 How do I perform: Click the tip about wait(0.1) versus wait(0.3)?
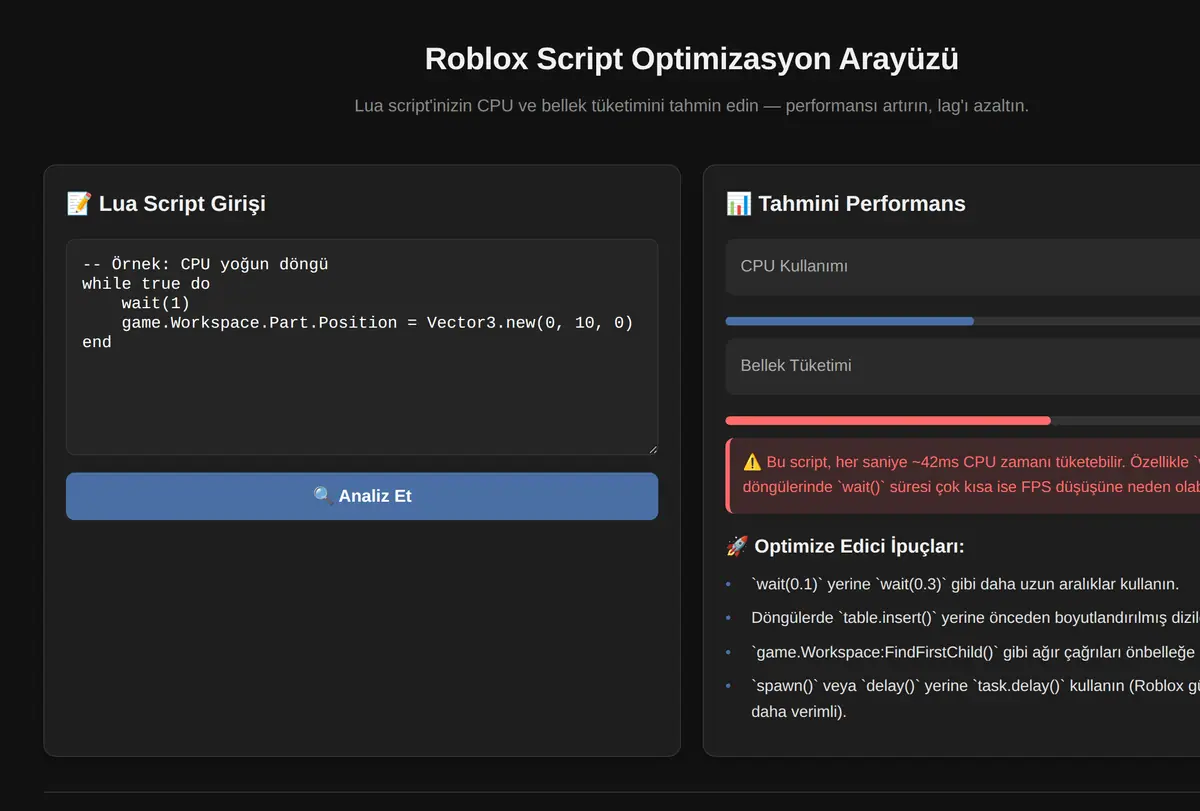pos(965,584)
